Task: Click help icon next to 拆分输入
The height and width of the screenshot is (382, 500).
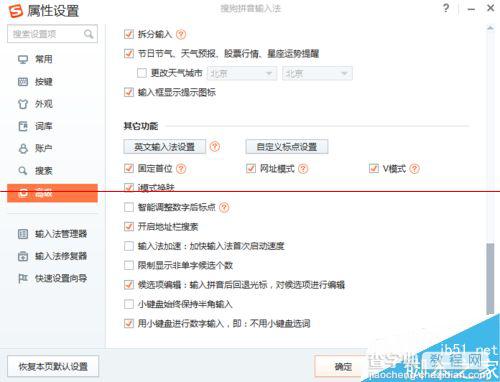Action: (x=181, y=34)
